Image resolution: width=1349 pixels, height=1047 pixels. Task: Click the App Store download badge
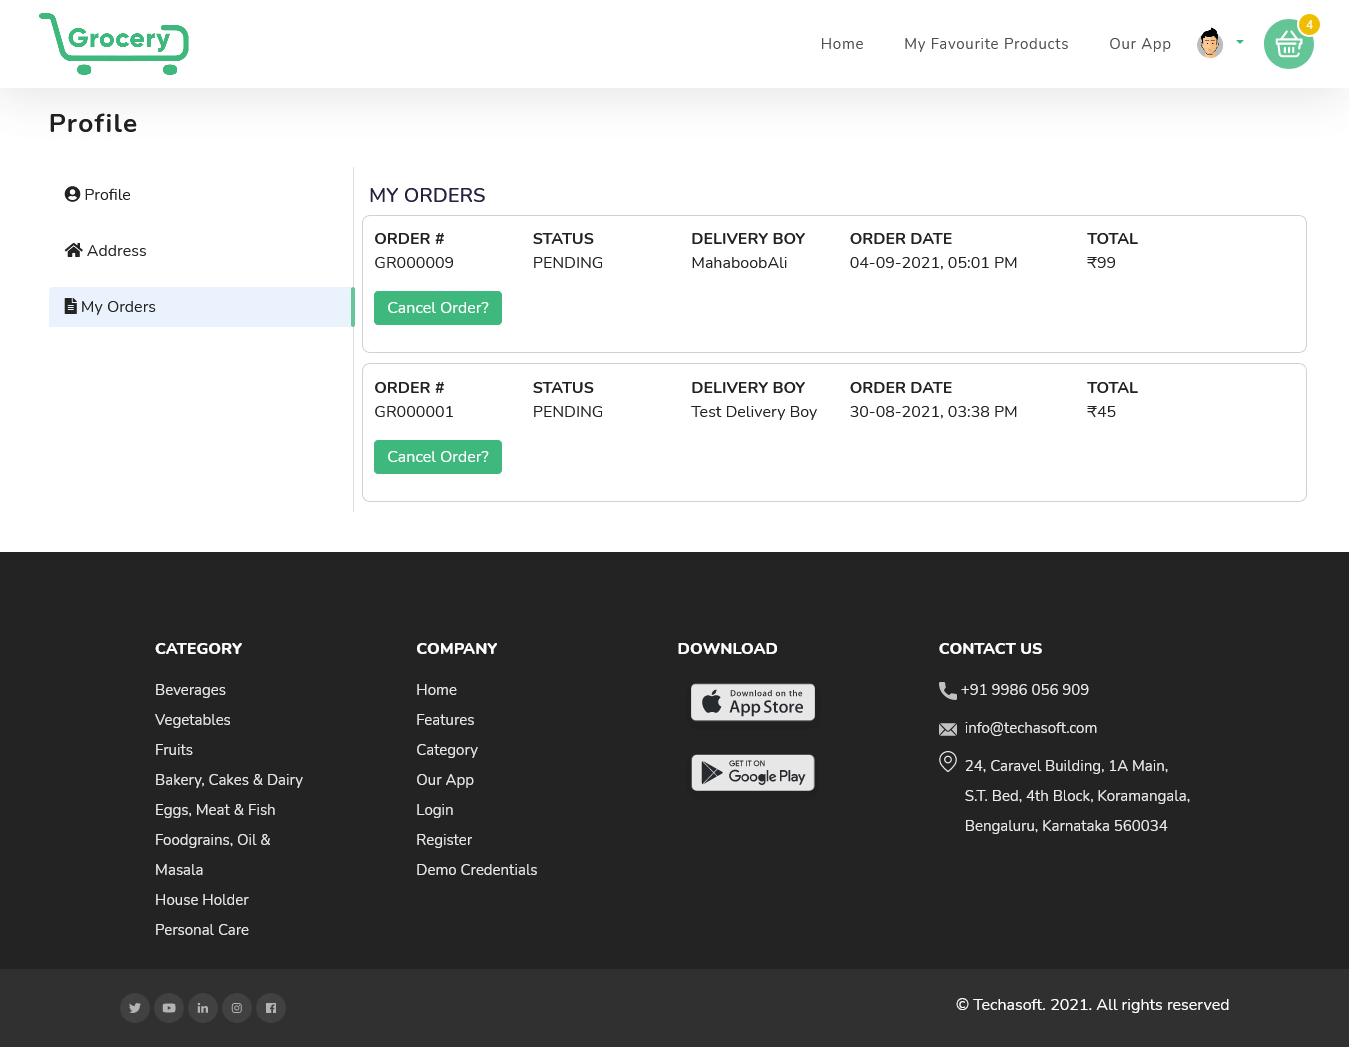753,702
